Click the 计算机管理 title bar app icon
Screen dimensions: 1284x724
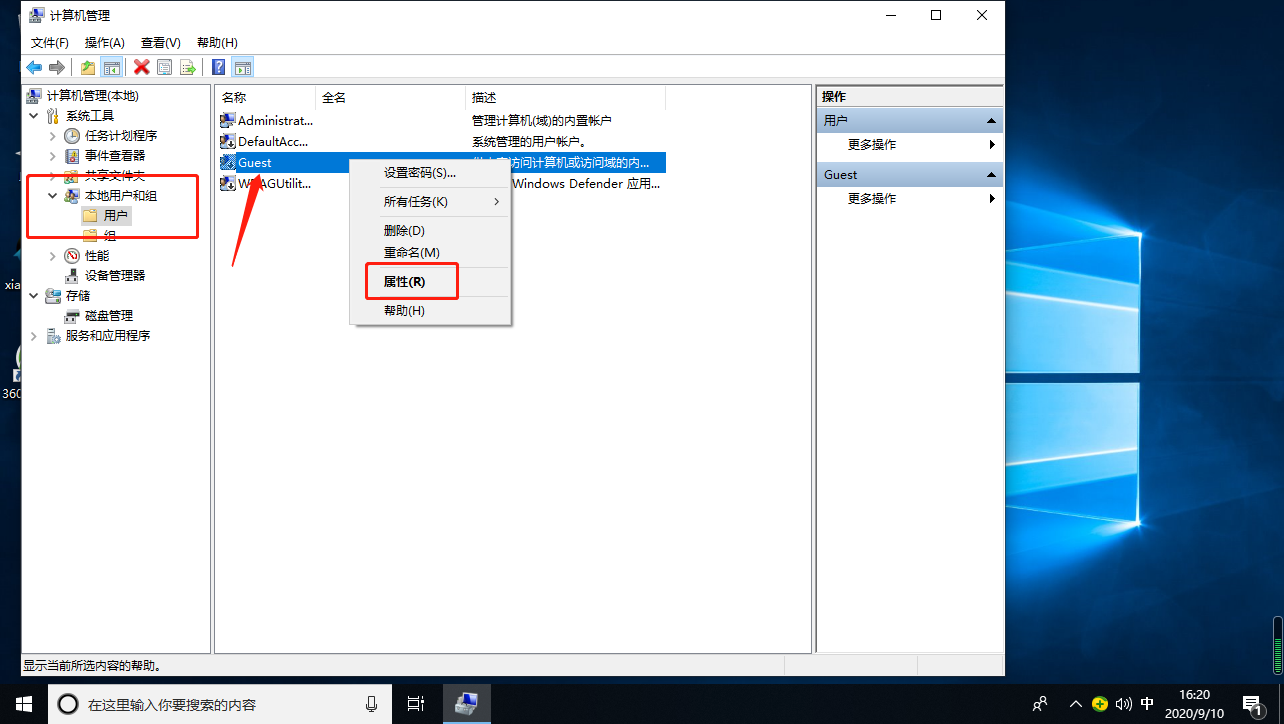[37, 15]
